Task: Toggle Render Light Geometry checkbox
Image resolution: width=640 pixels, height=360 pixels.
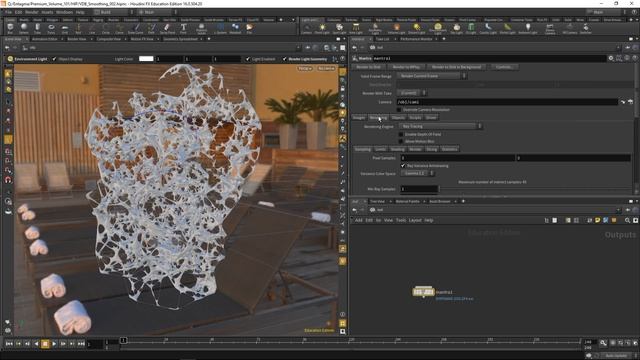Action: 284,59
